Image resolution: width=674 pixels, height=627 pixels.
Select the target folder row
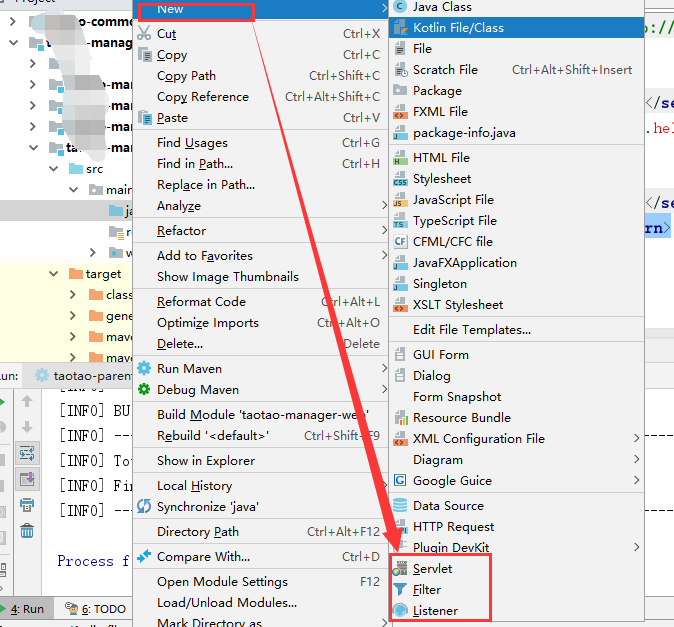tap(66, 273)
